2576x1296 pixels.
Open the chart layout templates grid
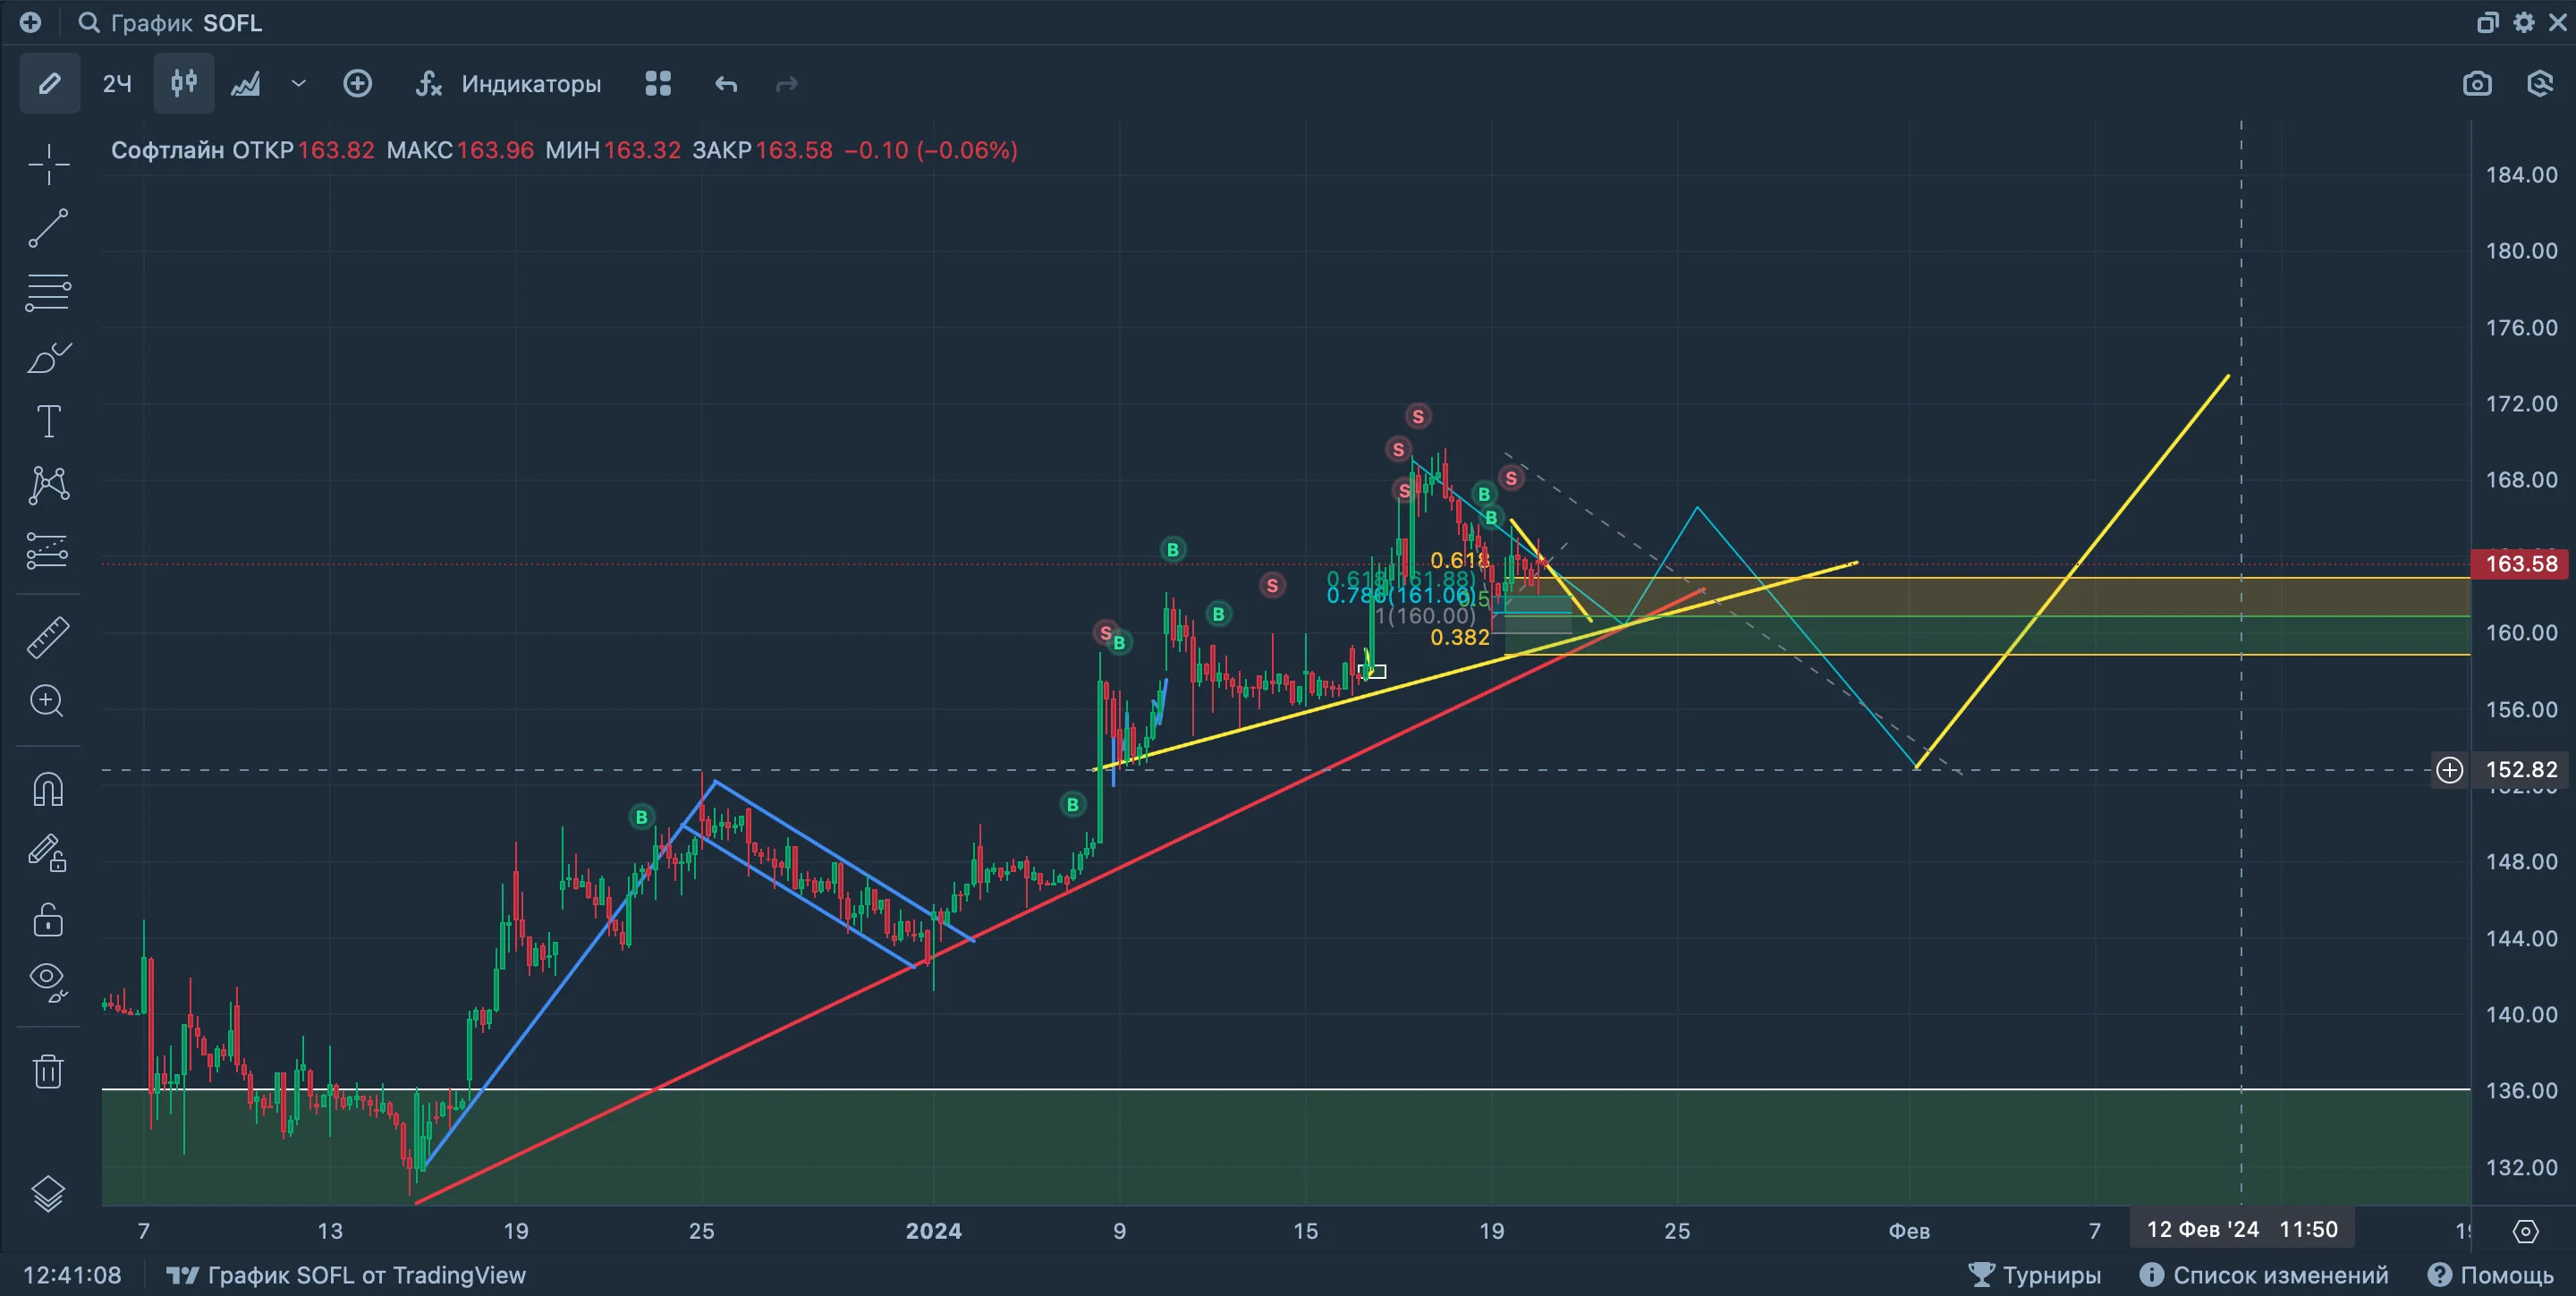658,83
